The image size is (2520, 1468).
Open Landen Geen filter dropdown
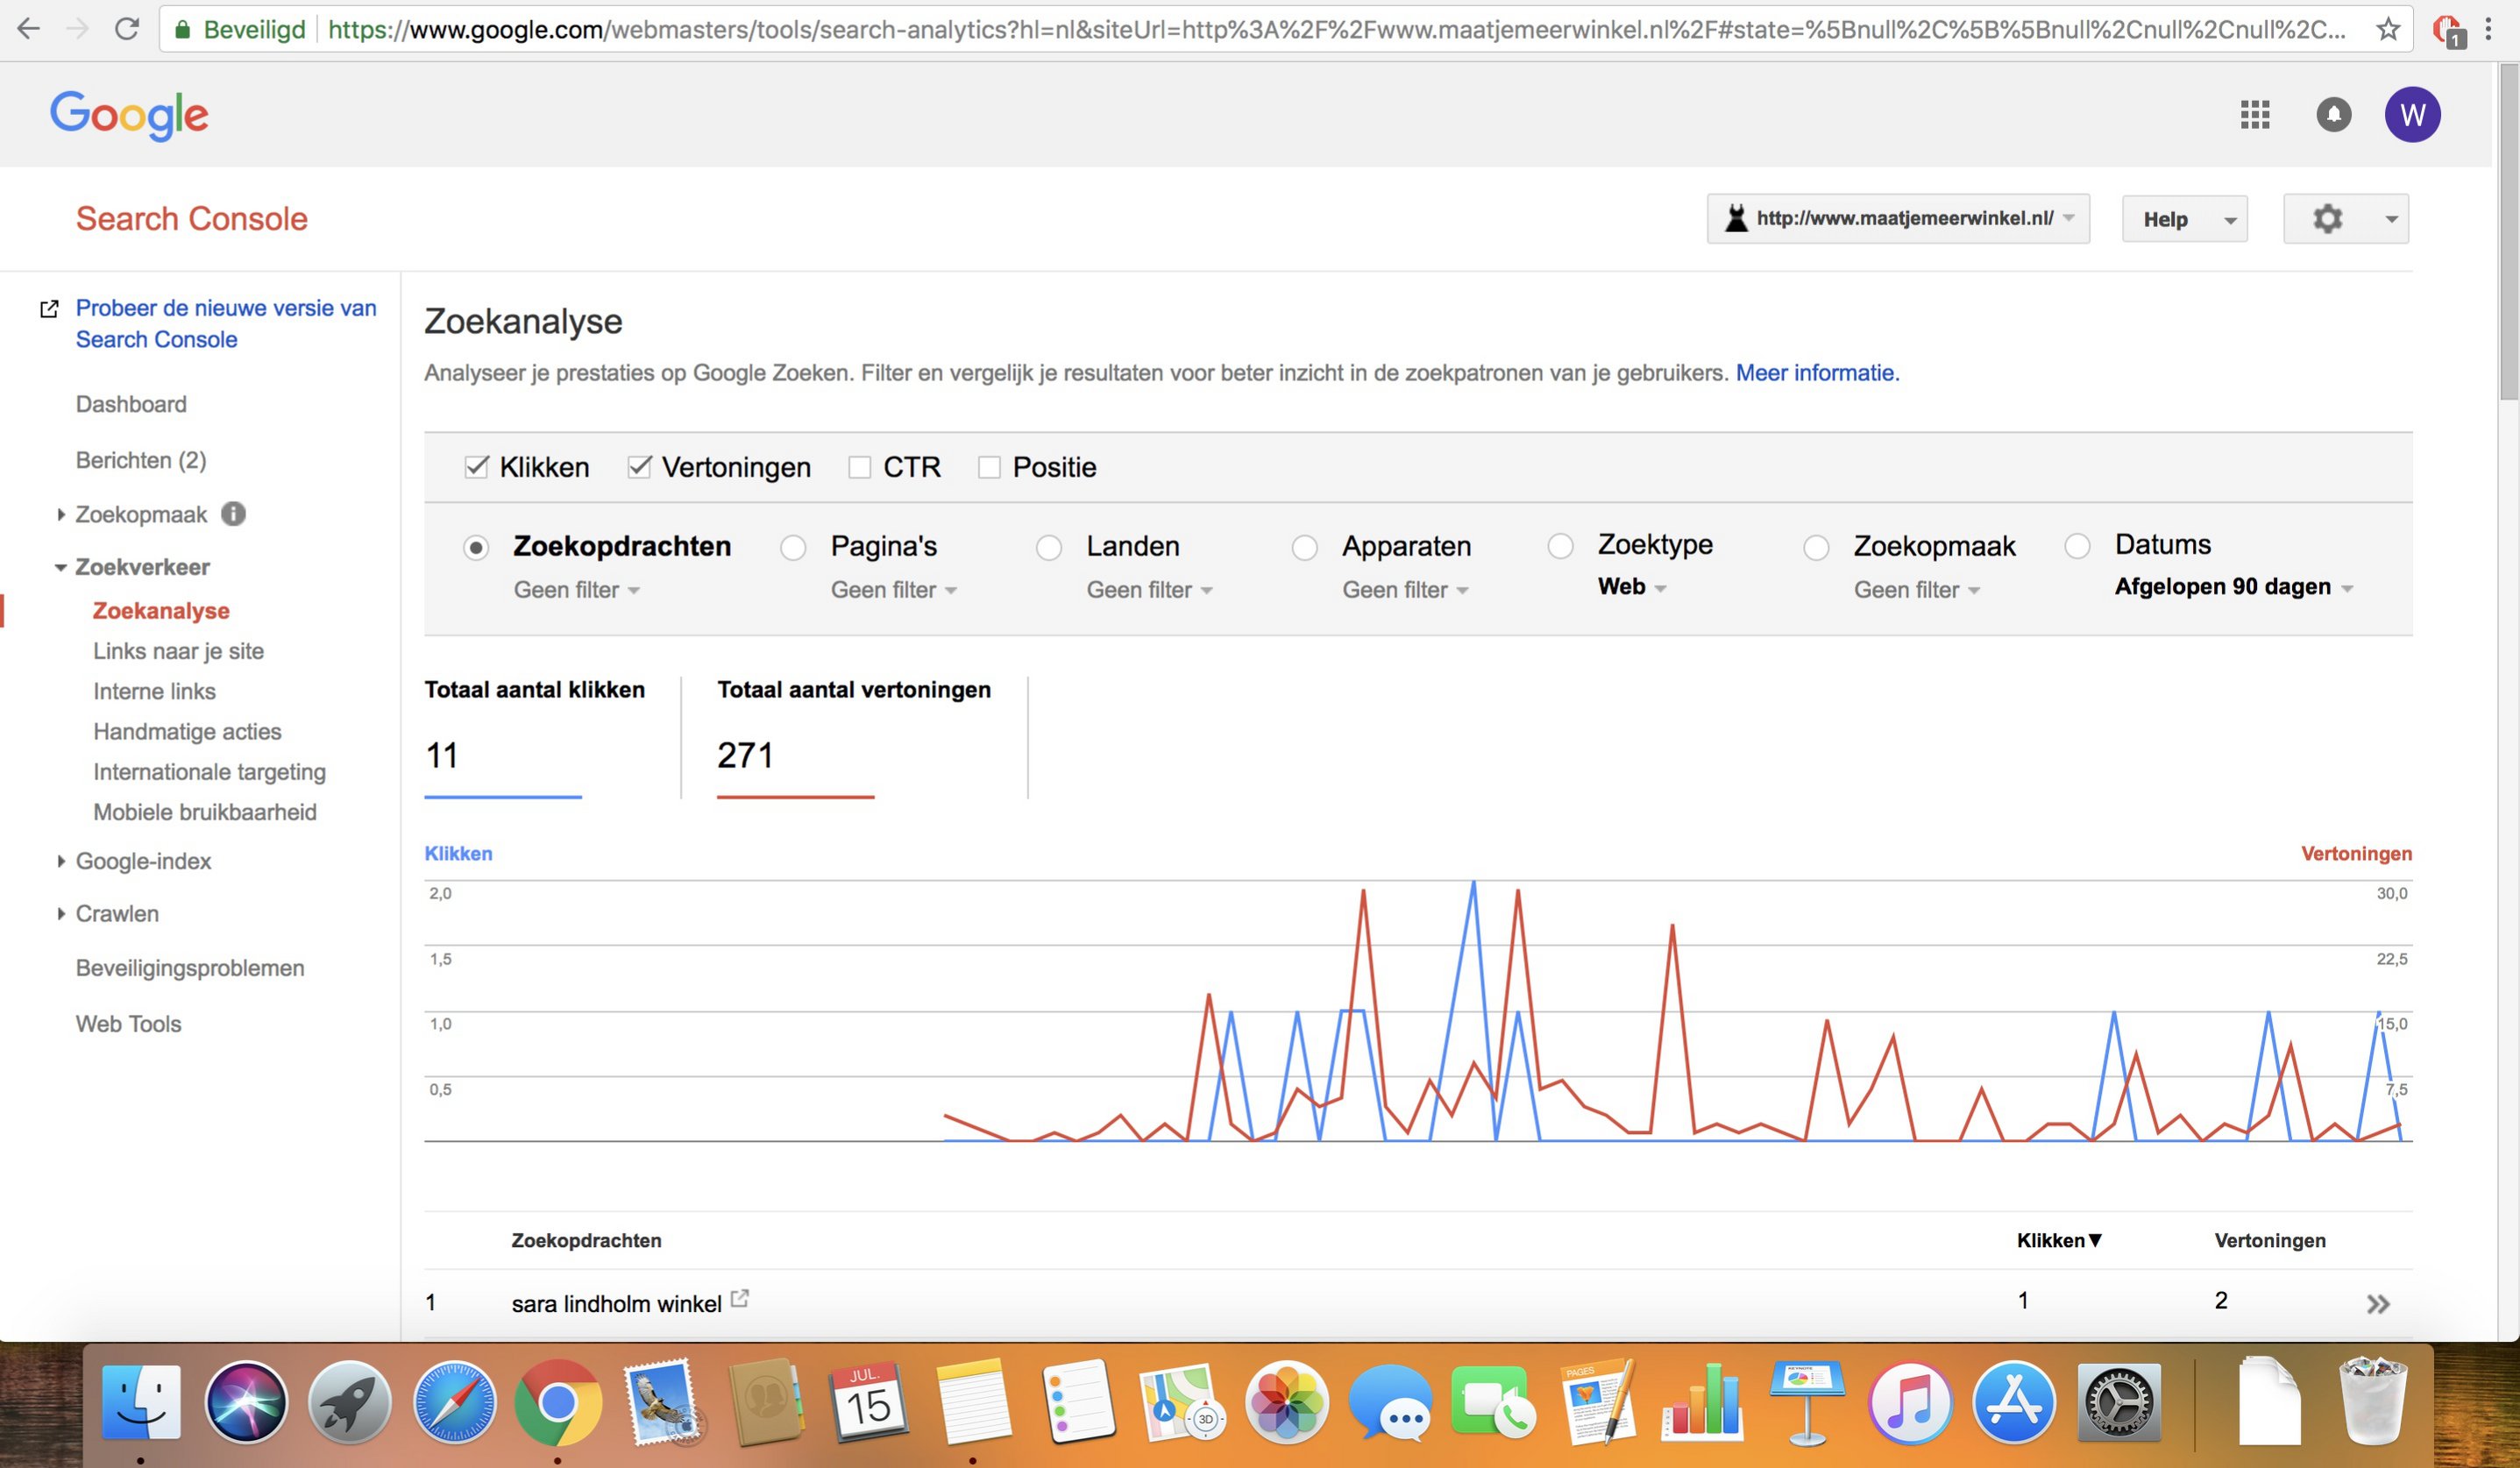coord(1149,590)
